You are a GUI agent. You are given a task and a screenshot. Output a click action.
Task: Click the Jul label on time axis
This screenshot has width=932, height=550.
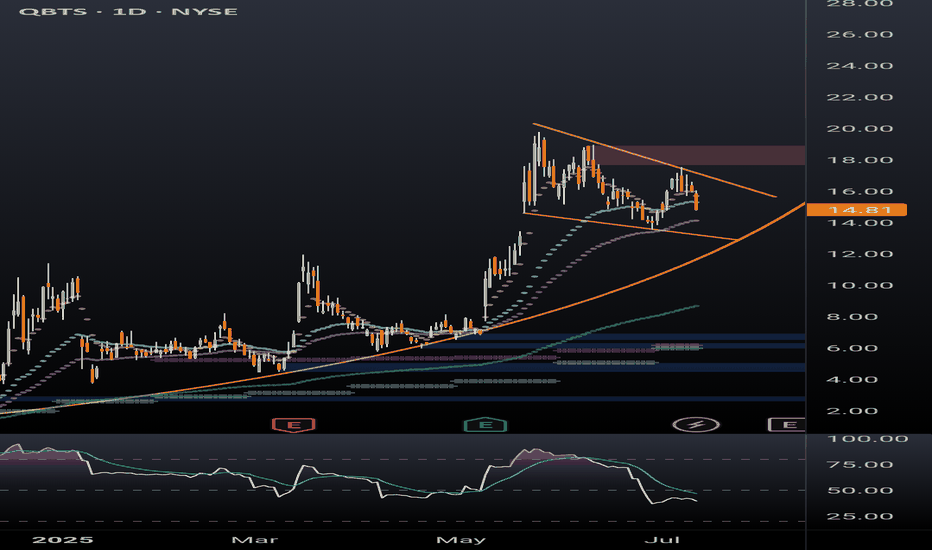tap(662, 540)
